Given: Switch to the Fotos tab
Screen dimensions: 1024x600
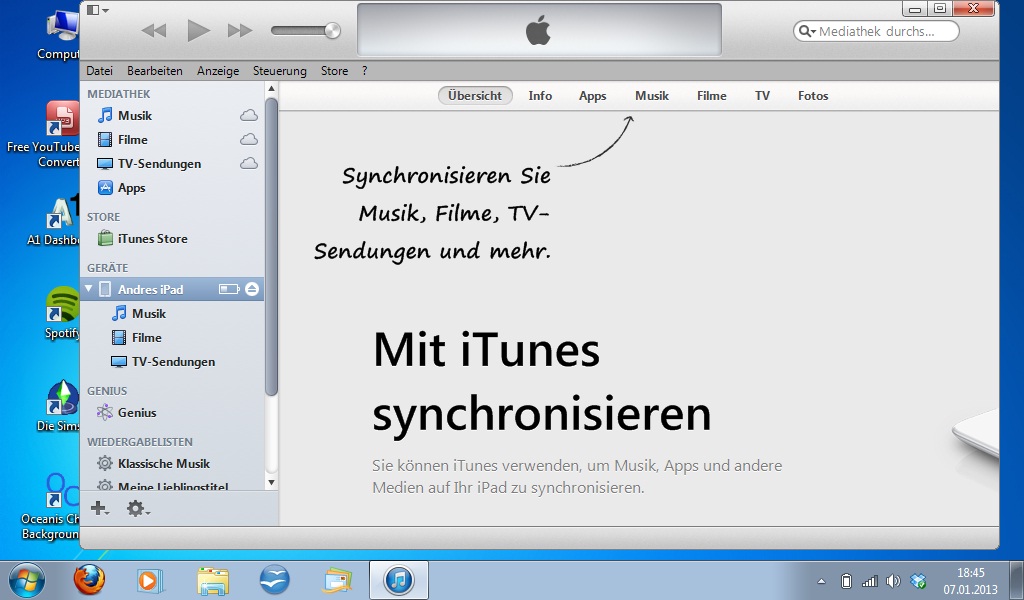Looking at the screenshot, I should coord(813,96).
